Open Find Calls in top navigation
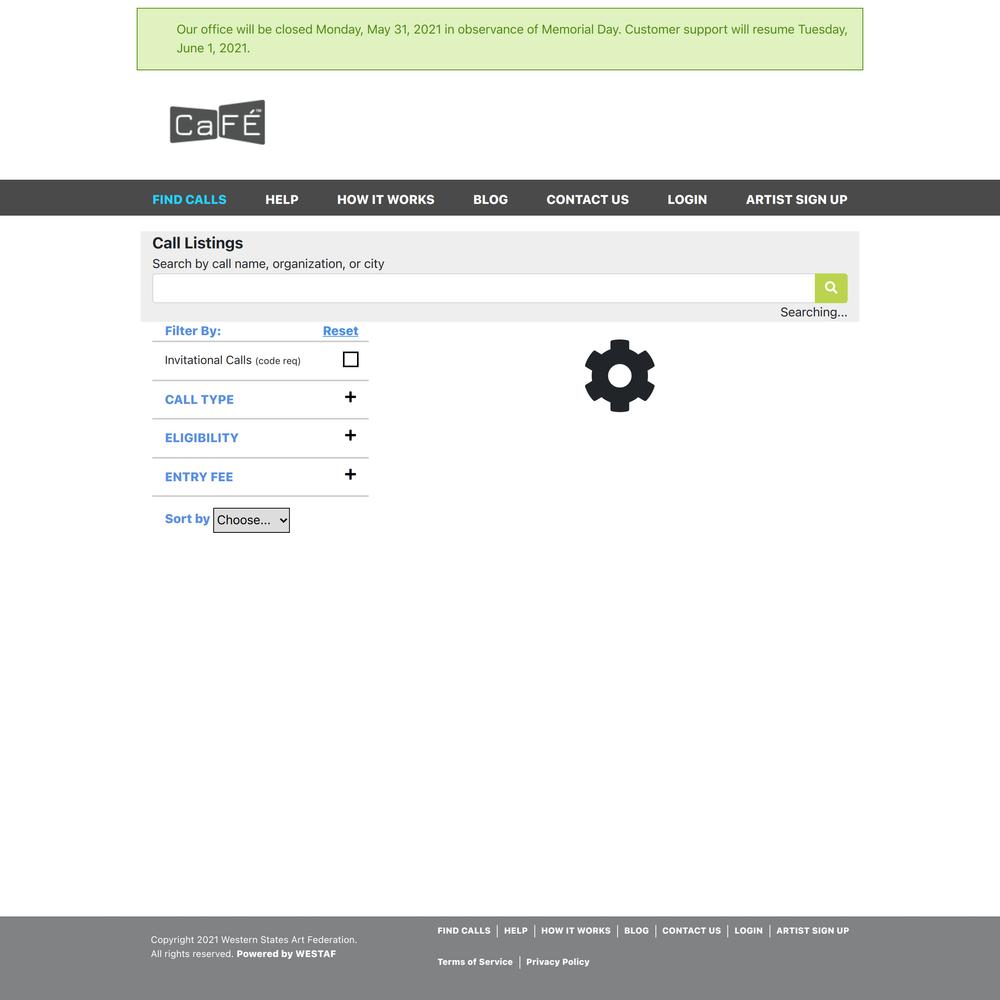Screen dimensions: 1000x1000 [189, 199]
